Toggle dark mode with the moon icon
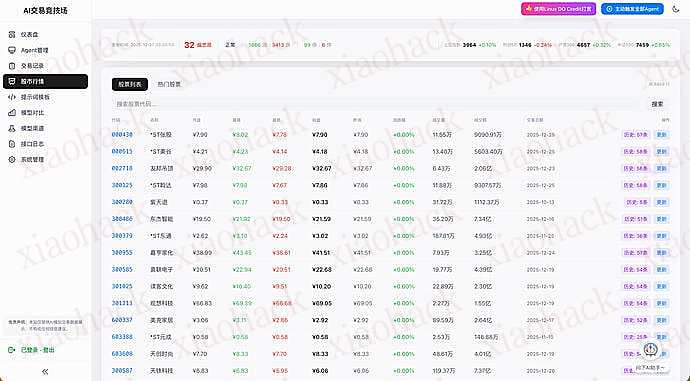Image resolution: width=690 pixels, height=381 pixels. 676,9
